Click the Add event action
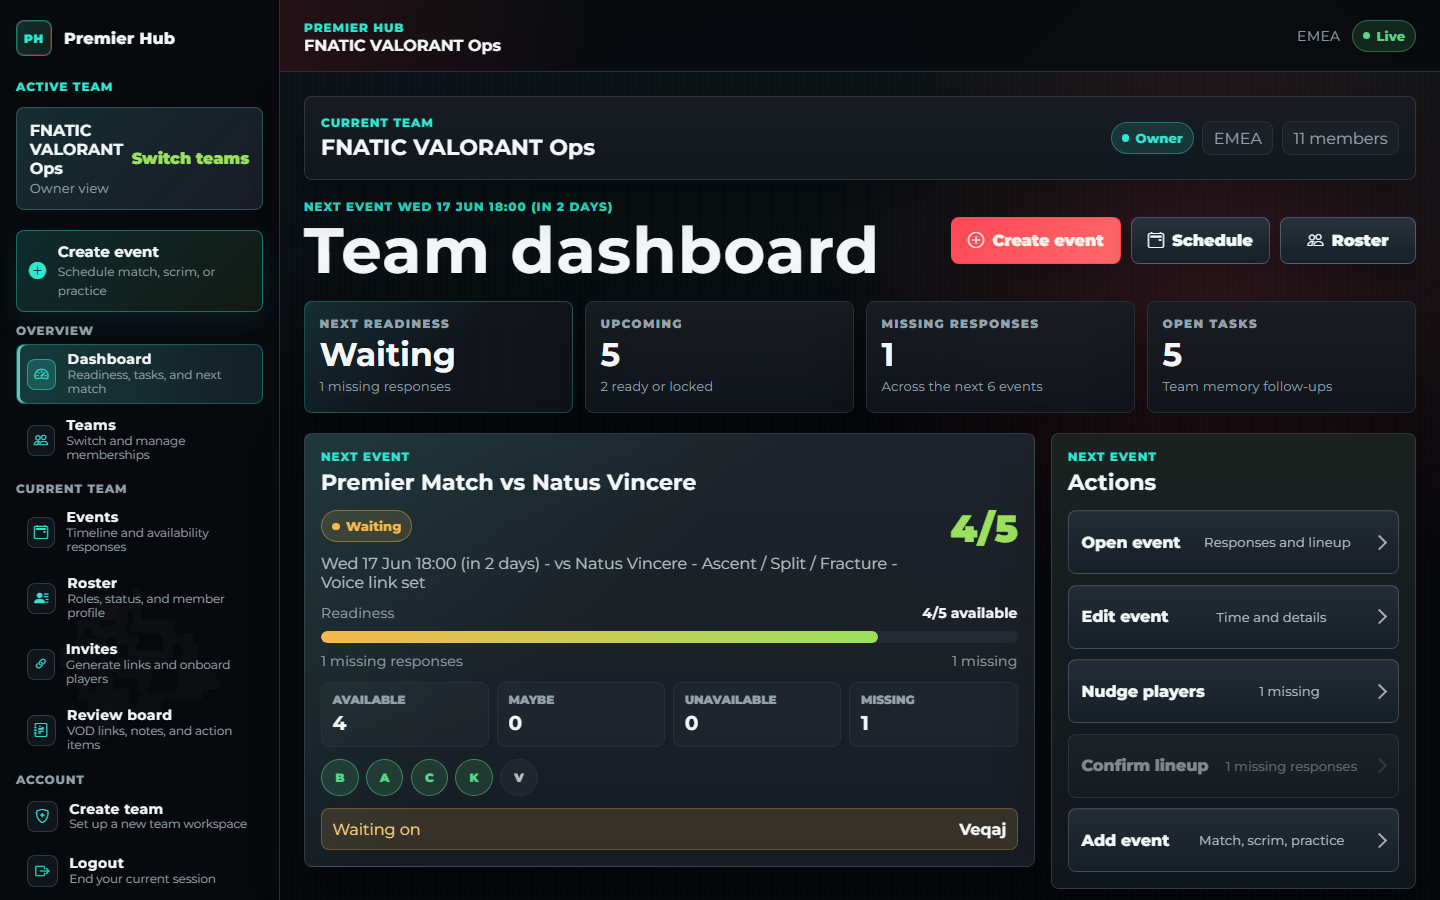 tap(1233, 840)
